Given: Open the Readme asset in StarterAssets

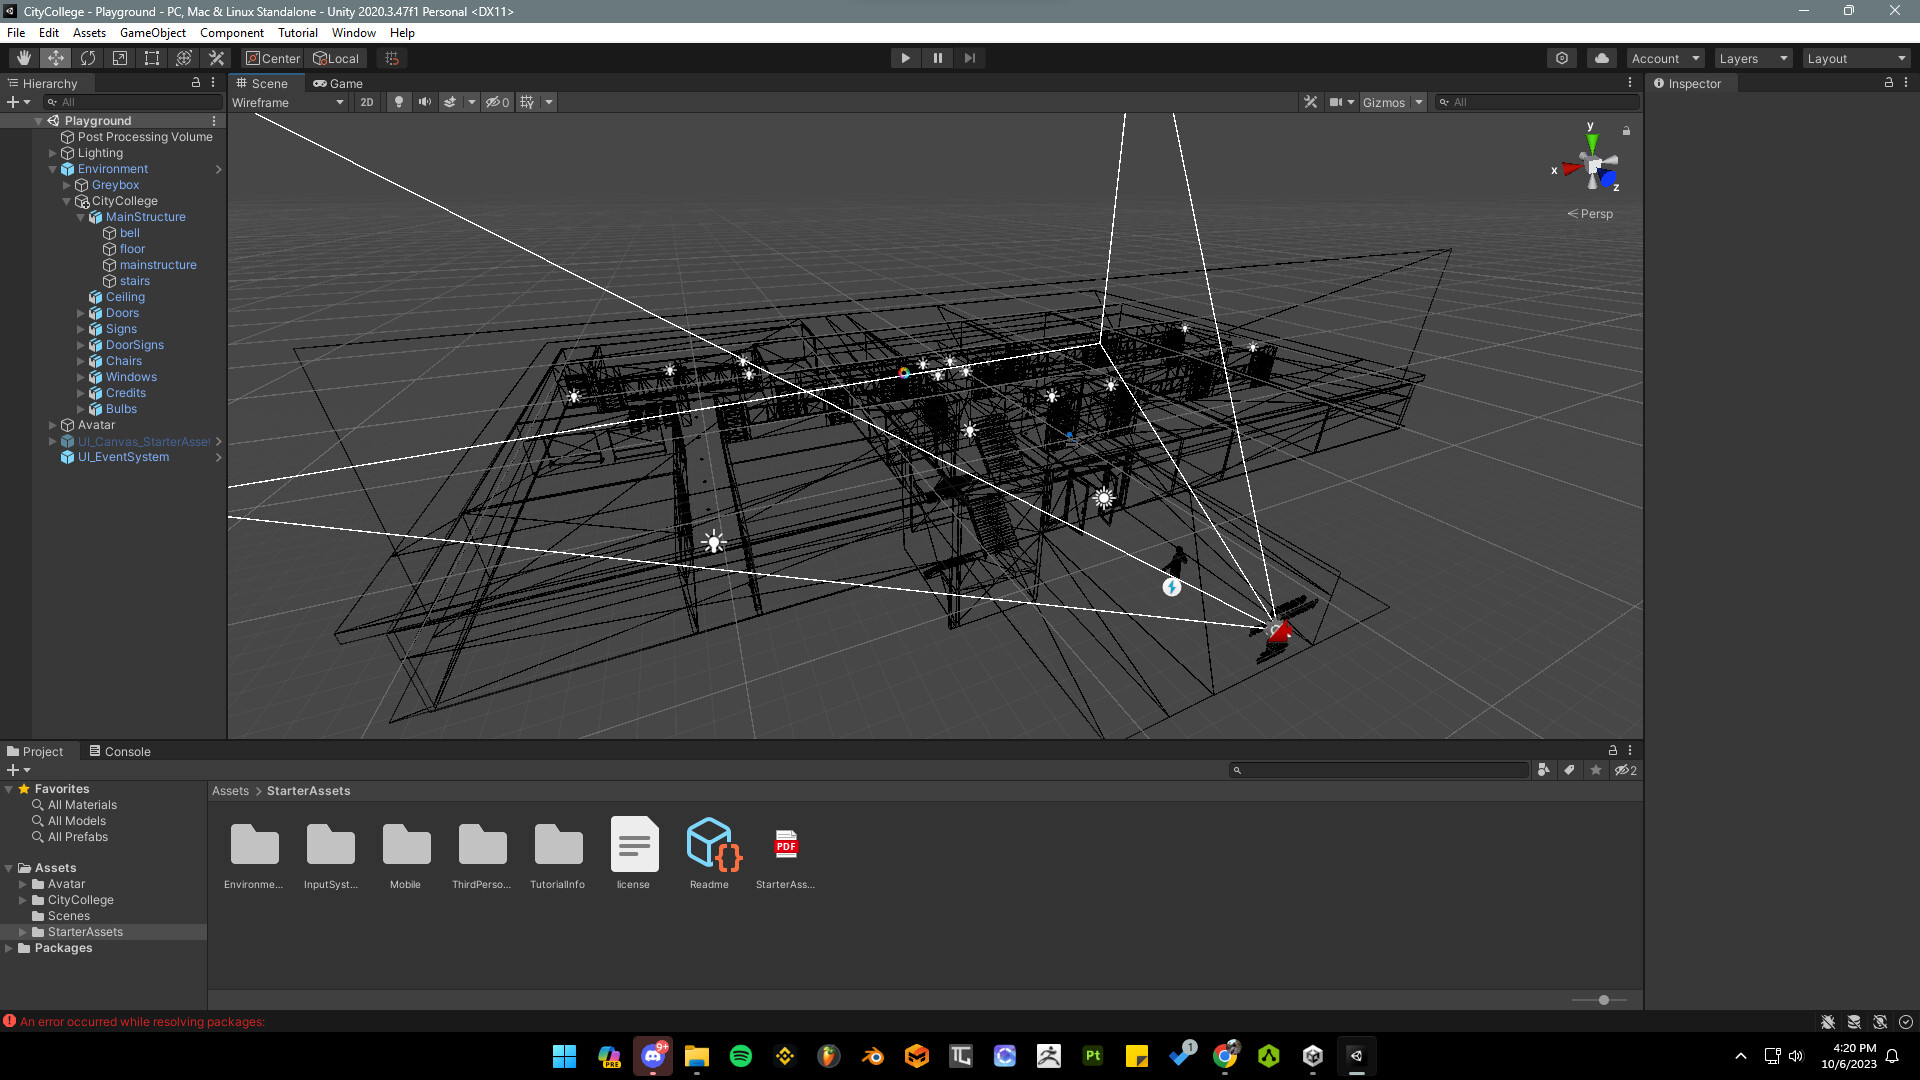Looking at the screenshot, I should point(711,845).
